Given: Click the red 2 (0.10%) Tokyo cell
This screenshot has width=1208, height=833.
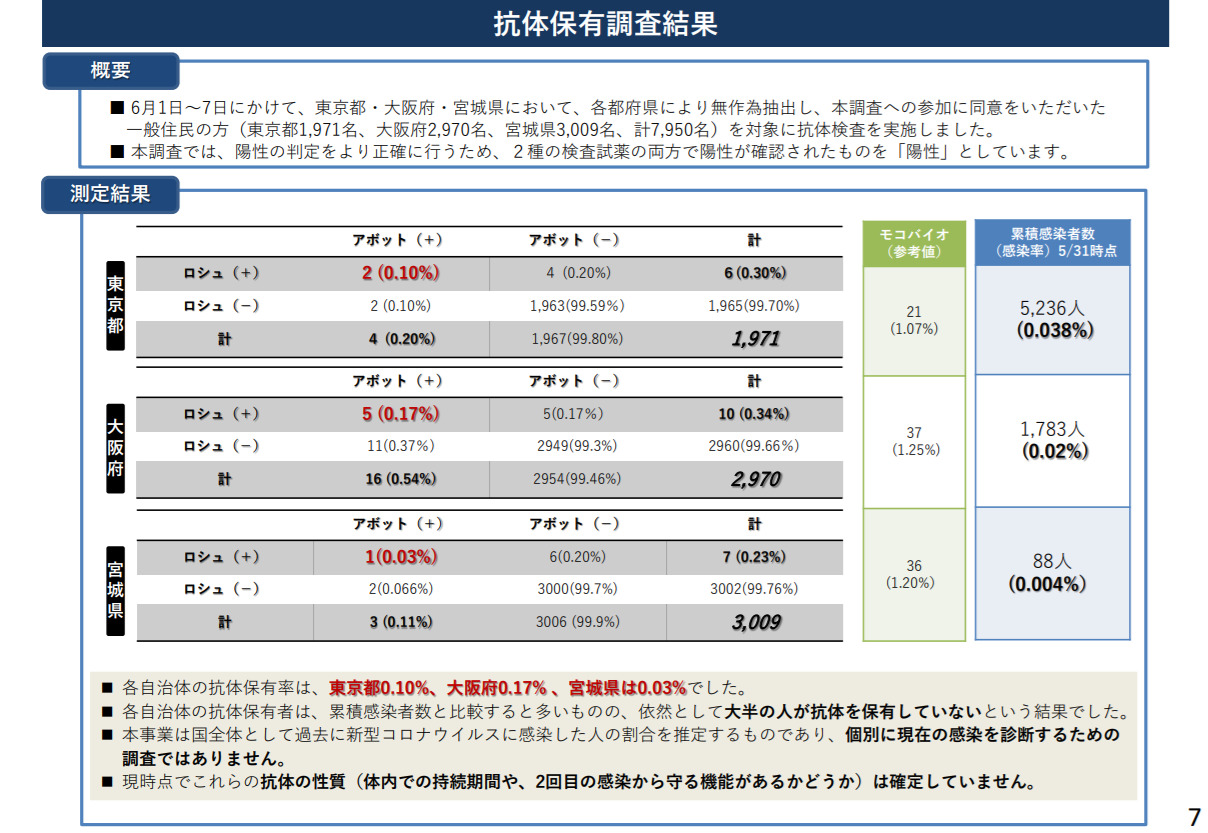Looking at the screenshot, I should 400,273.
